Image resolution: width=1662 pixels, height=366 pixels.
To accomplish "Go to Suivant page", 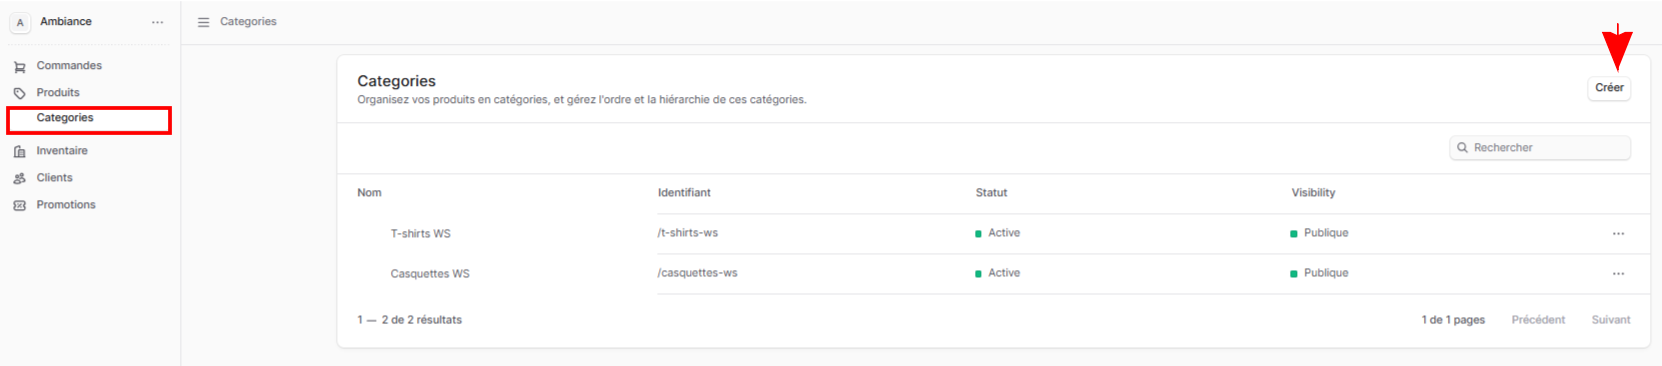I will pyautogui.click(x=1610, y=320).
